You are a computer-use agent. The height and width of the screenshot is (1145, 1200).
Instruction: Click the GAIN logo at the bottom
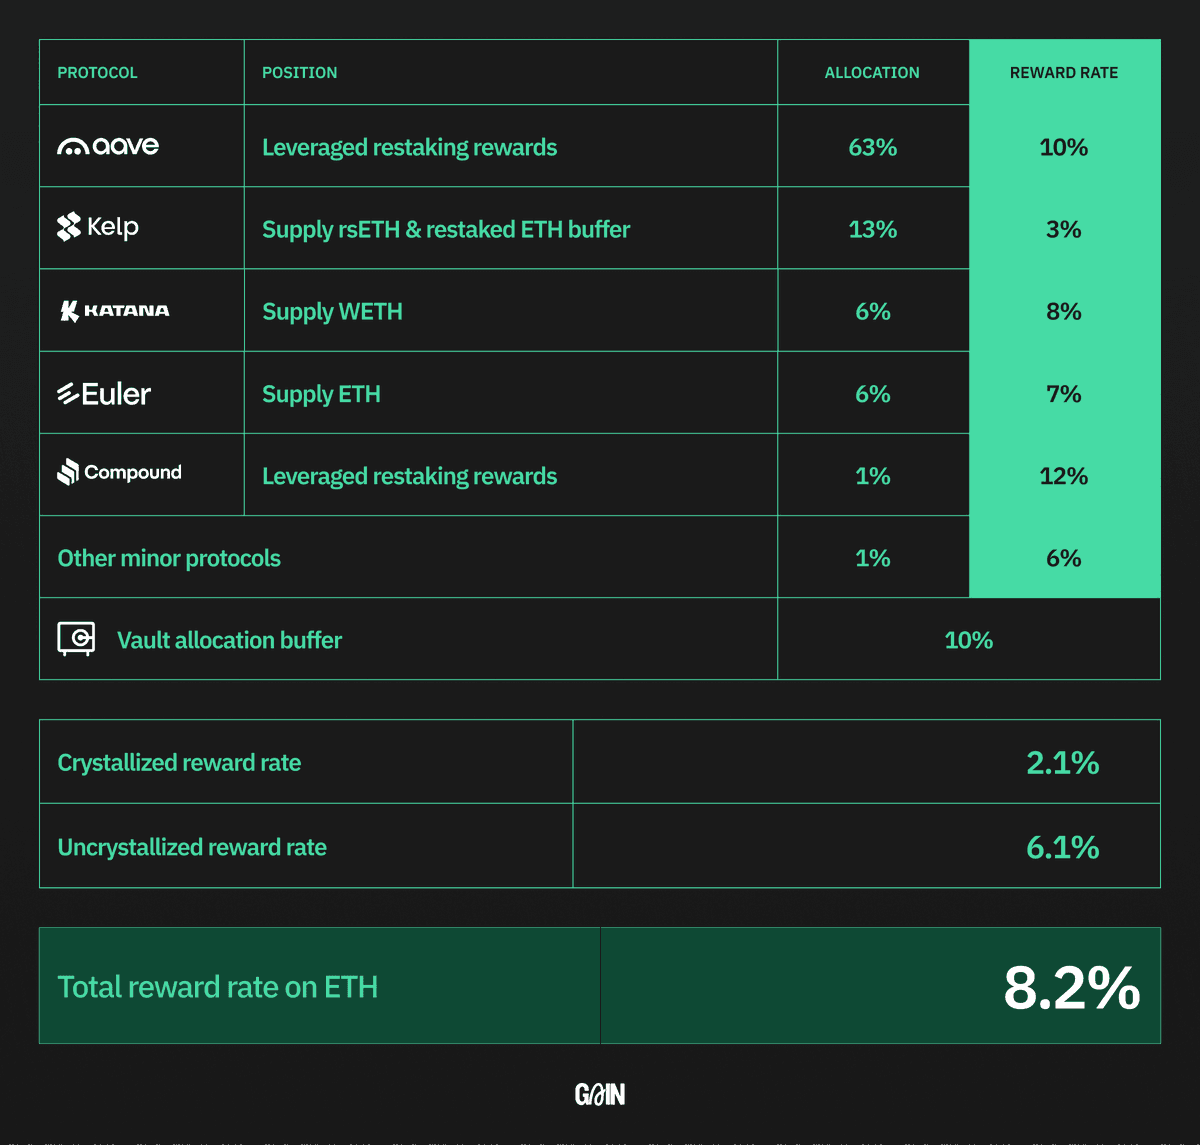pos(600,1095)
